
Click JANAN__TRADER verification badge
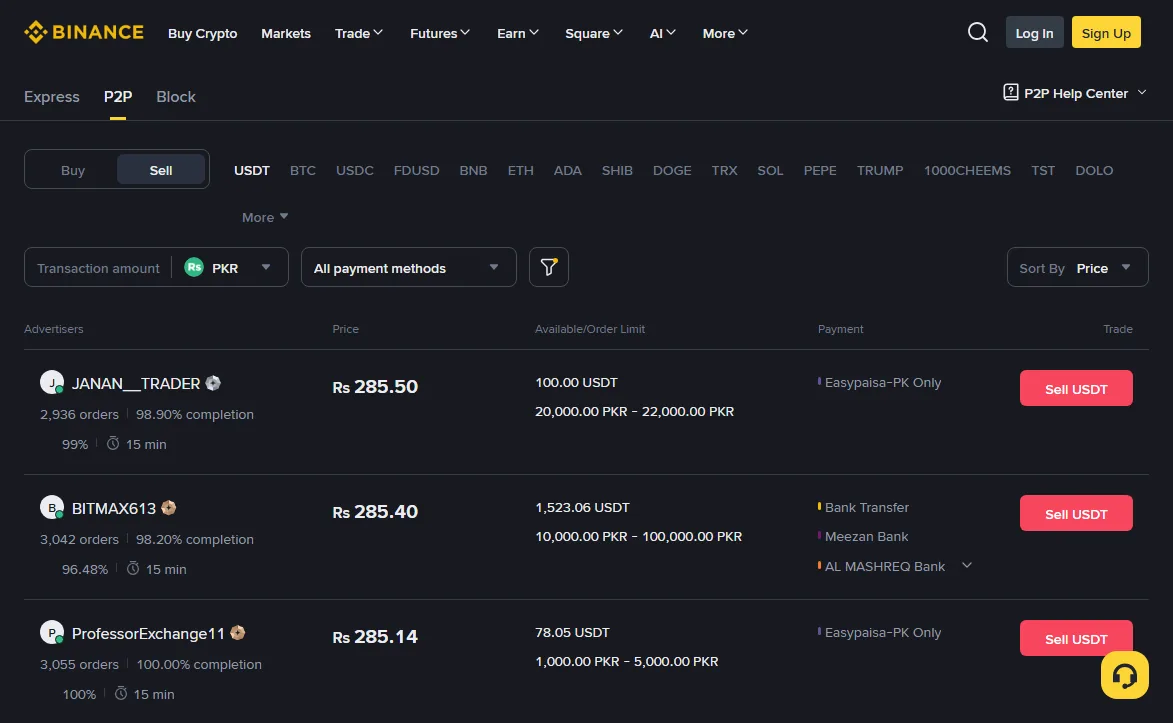click(213, 383)
